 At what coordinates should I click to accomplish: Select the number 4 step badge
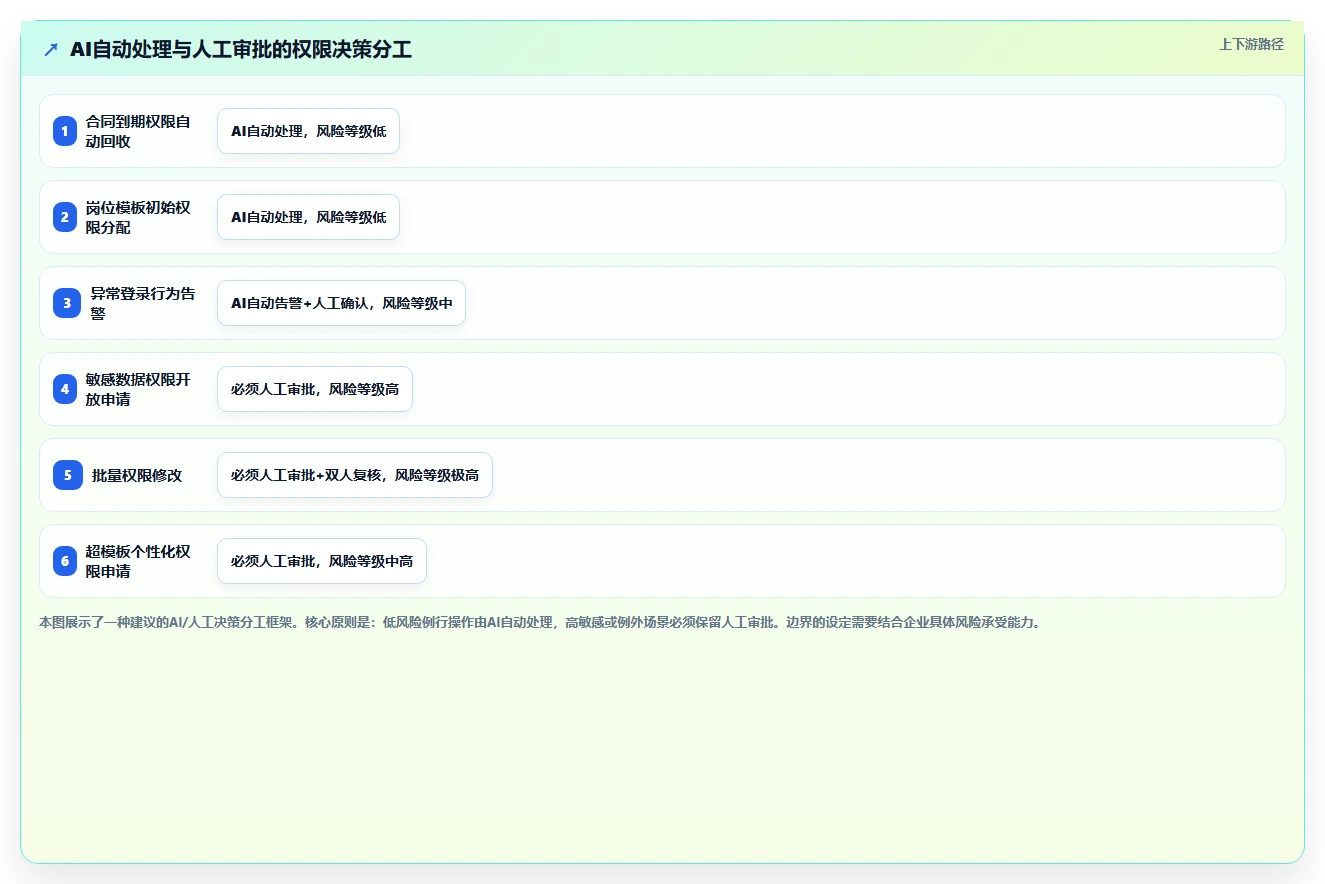click(65, 389)
